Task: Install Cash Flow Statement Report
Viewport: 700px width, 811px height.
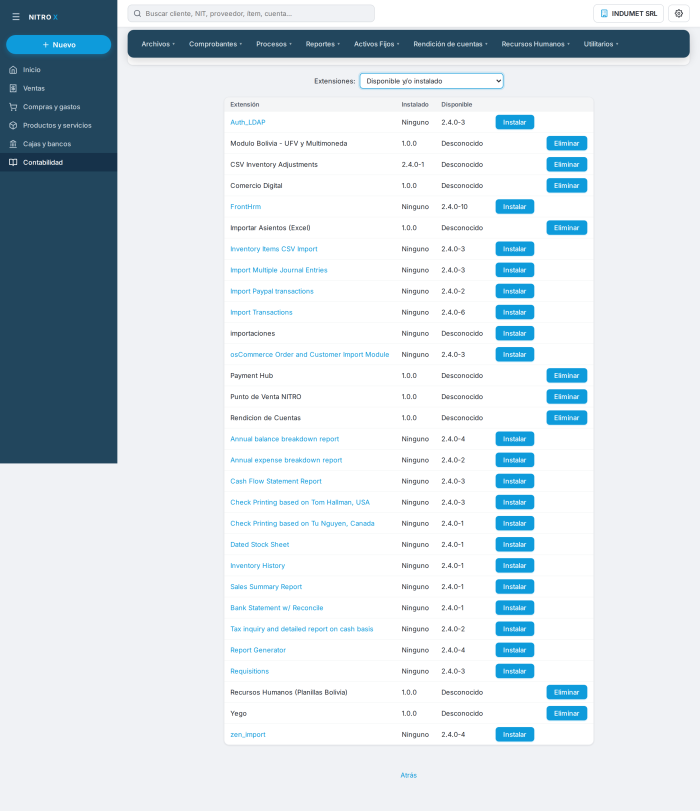Action: (514, 482)
